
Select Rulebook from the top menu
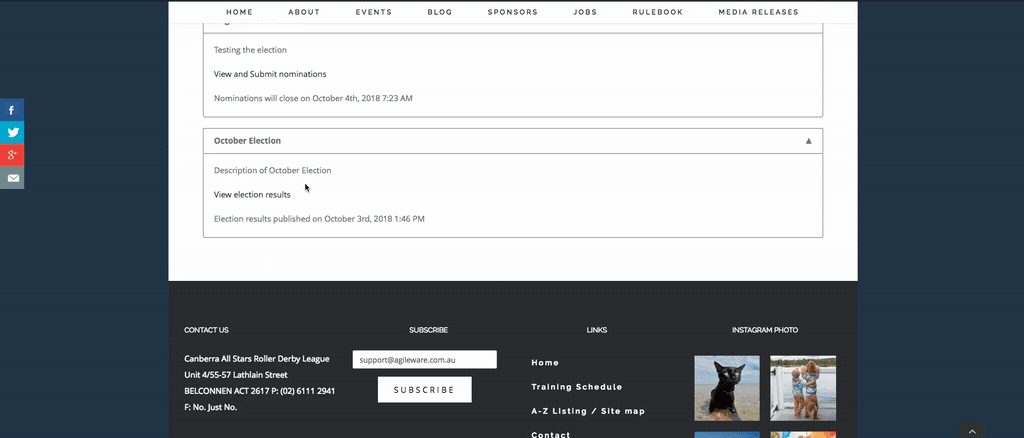tap(657, 12)
